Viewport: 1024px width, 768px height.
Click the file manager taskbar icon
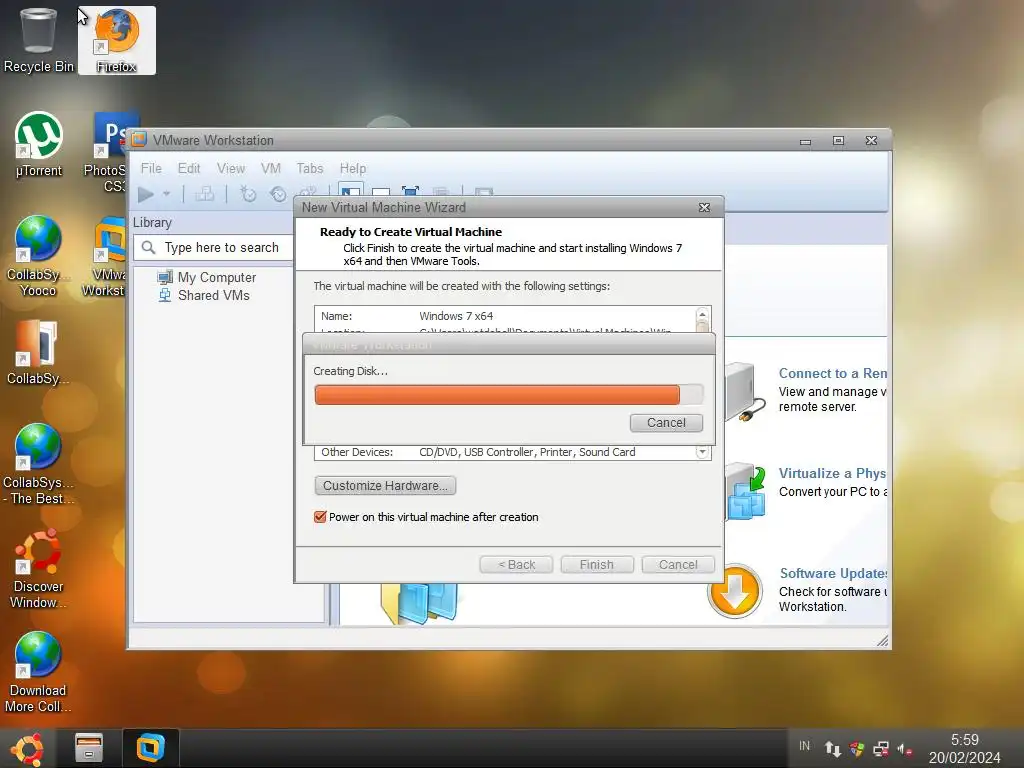[89, 748]
